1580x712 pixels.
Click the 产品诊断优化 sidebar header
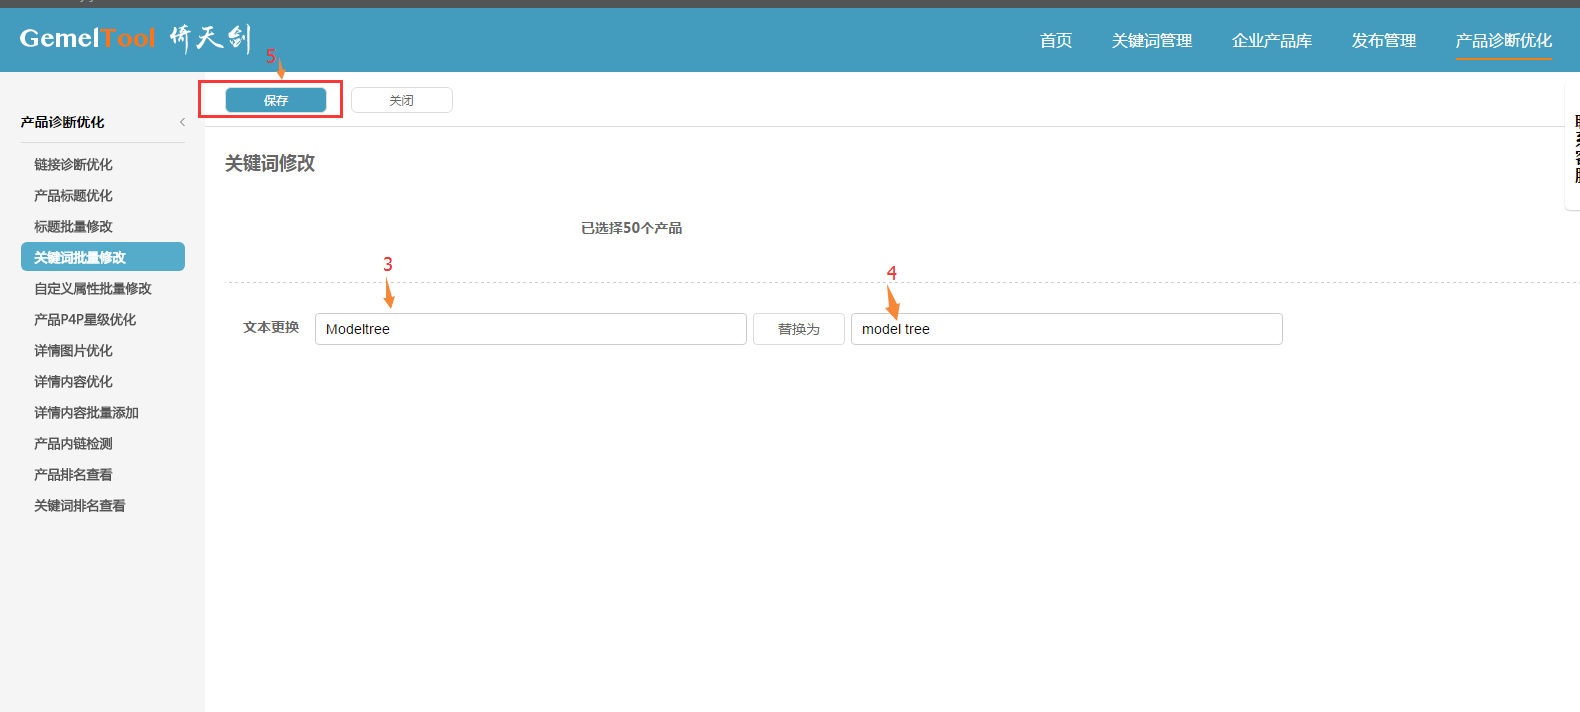pos(62,122)
